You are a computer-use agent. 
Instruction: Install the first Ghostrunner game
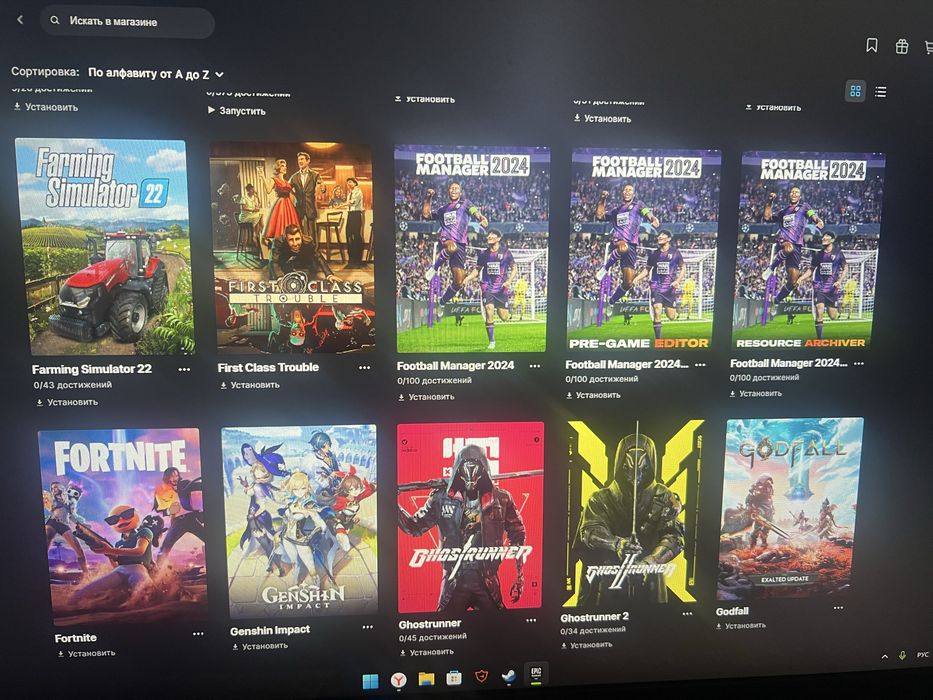[426, 652]
